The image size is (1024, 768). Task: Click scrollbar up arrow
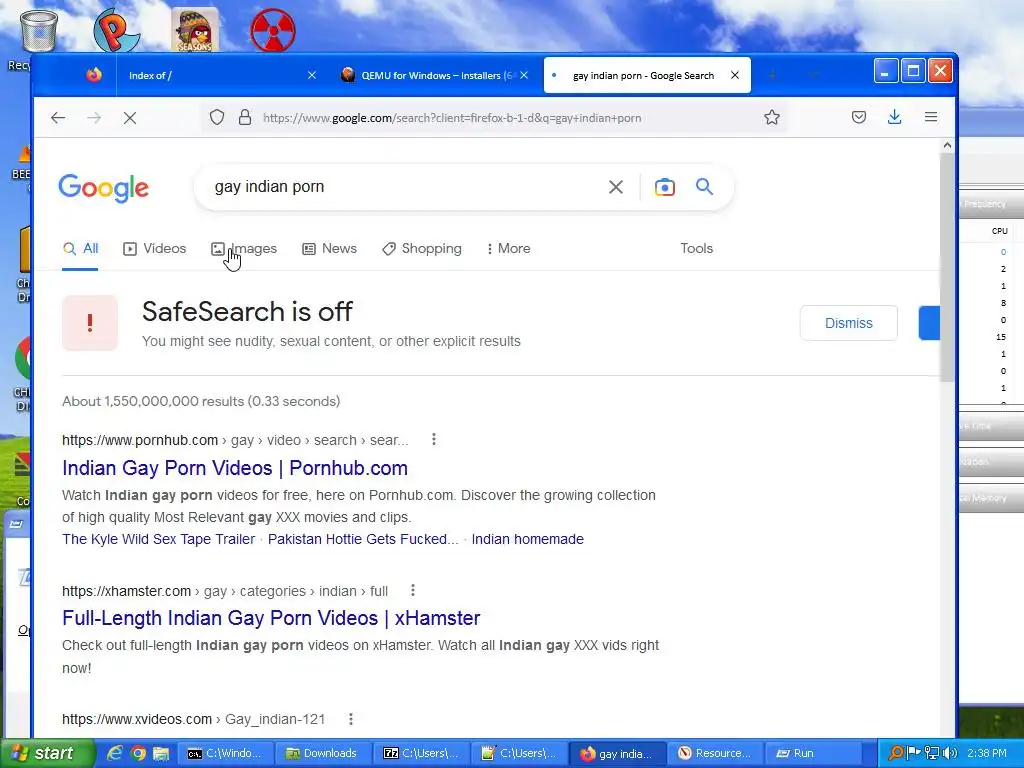point(947,146)
